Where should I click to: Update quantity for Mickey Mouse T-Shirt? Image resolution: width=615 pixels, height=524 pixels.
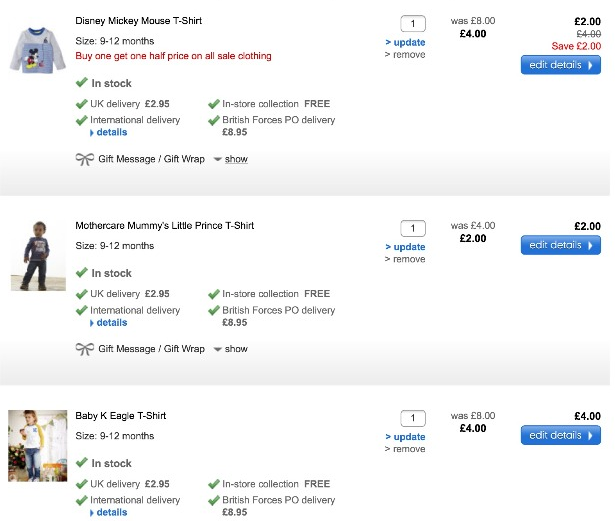point(408,43)
